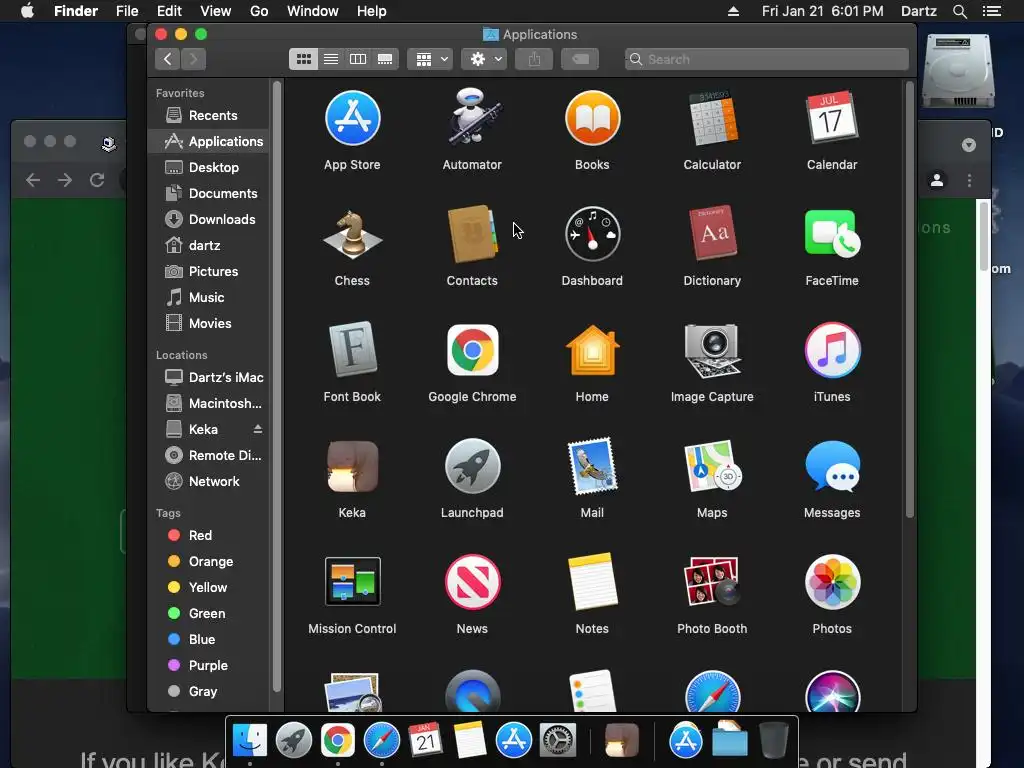Viewport: 1024px width, 768px height.
Task: Switch Finder to icon view
Action: click(x=304, y=59)
